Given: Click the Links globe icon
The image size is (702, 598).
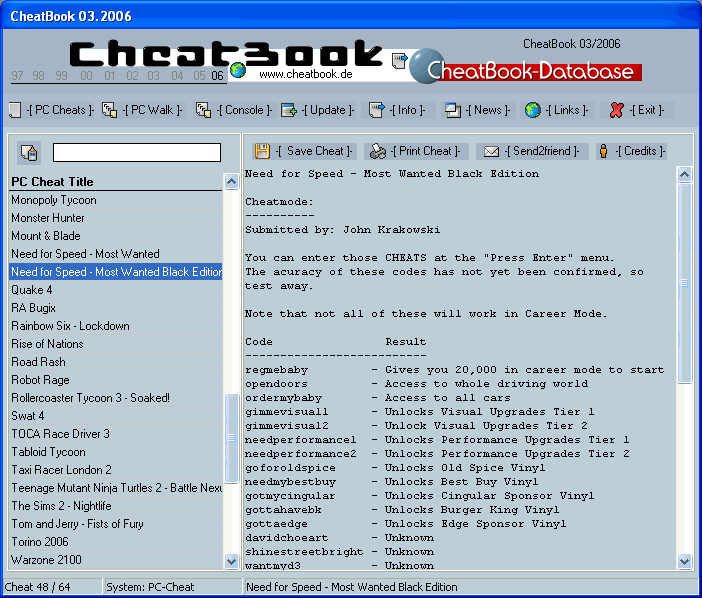Looking at the screenshot, I should click(533, 110).
